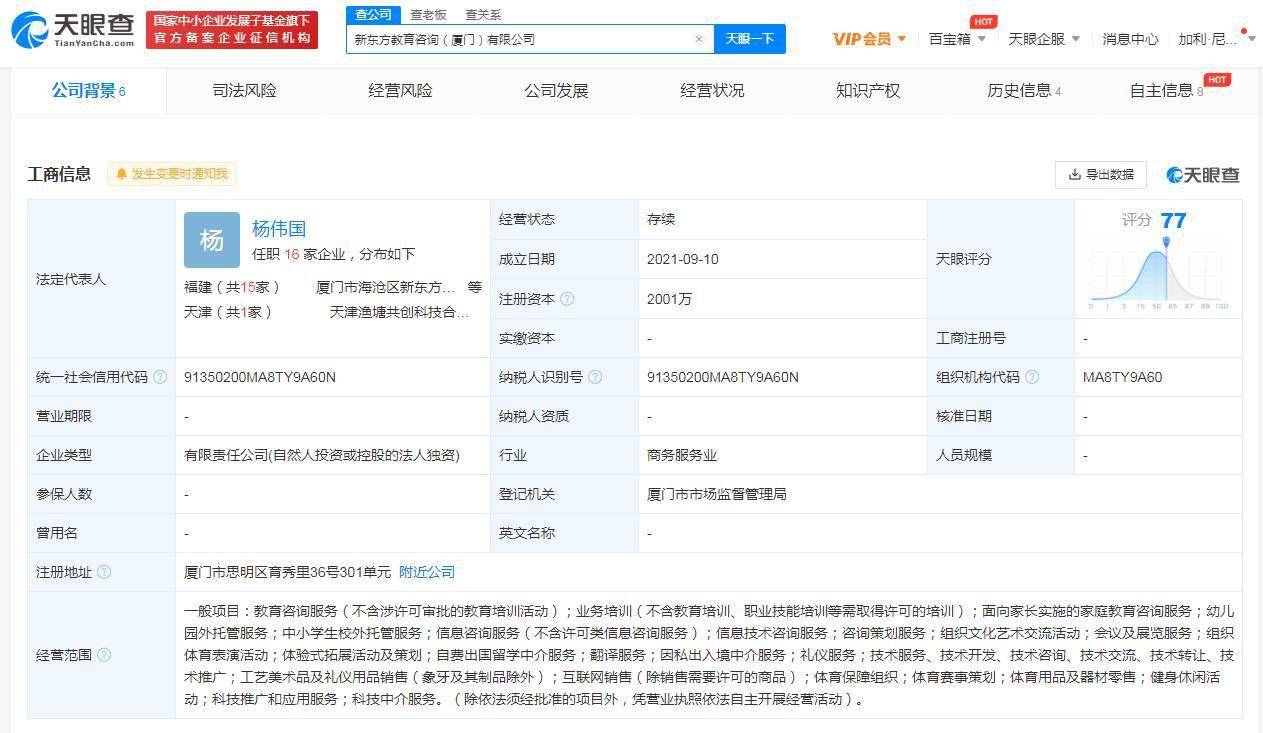Viewport: 1263px width, 733px height.
Task: Open the 附近公司 nearby companies link
Action: click(427, 572)
